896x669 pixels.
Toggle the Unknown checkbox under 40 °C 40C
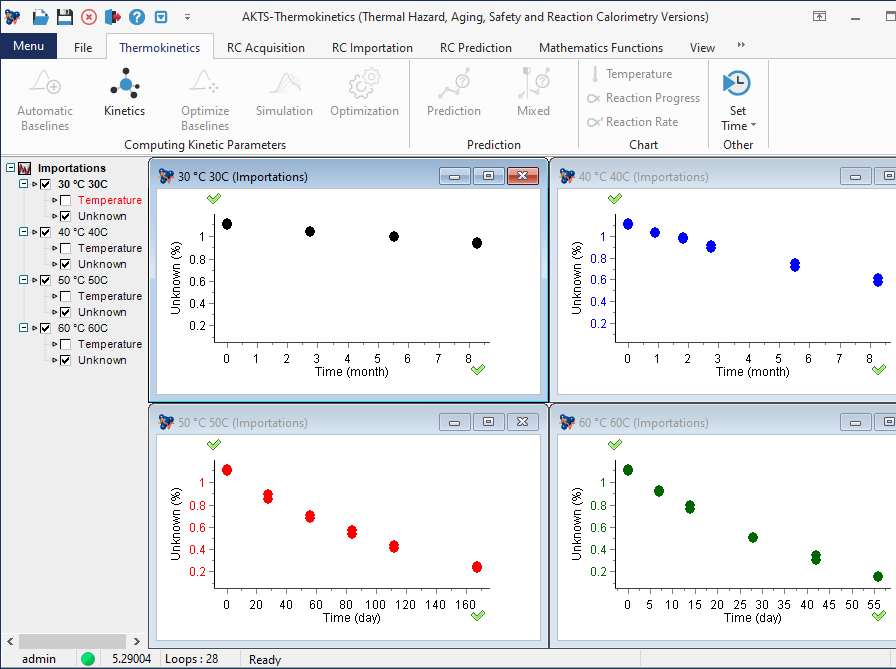tap(64, 264)
